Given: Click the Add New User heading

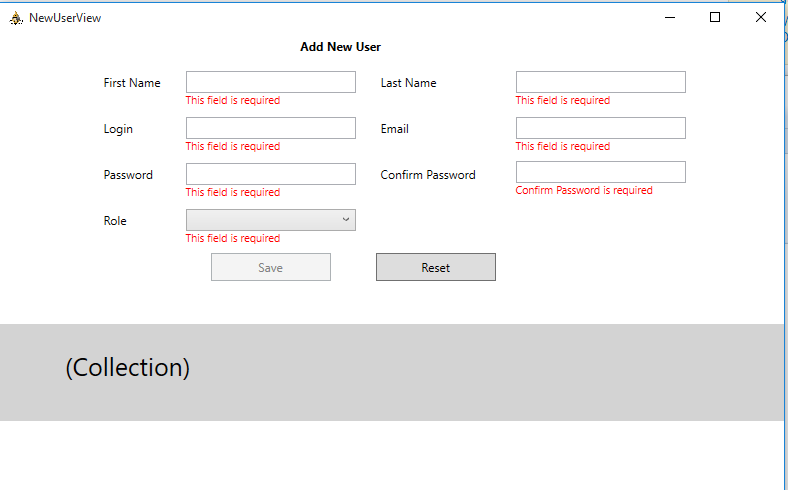Looking at the screenshot, I should click(340, 47).
